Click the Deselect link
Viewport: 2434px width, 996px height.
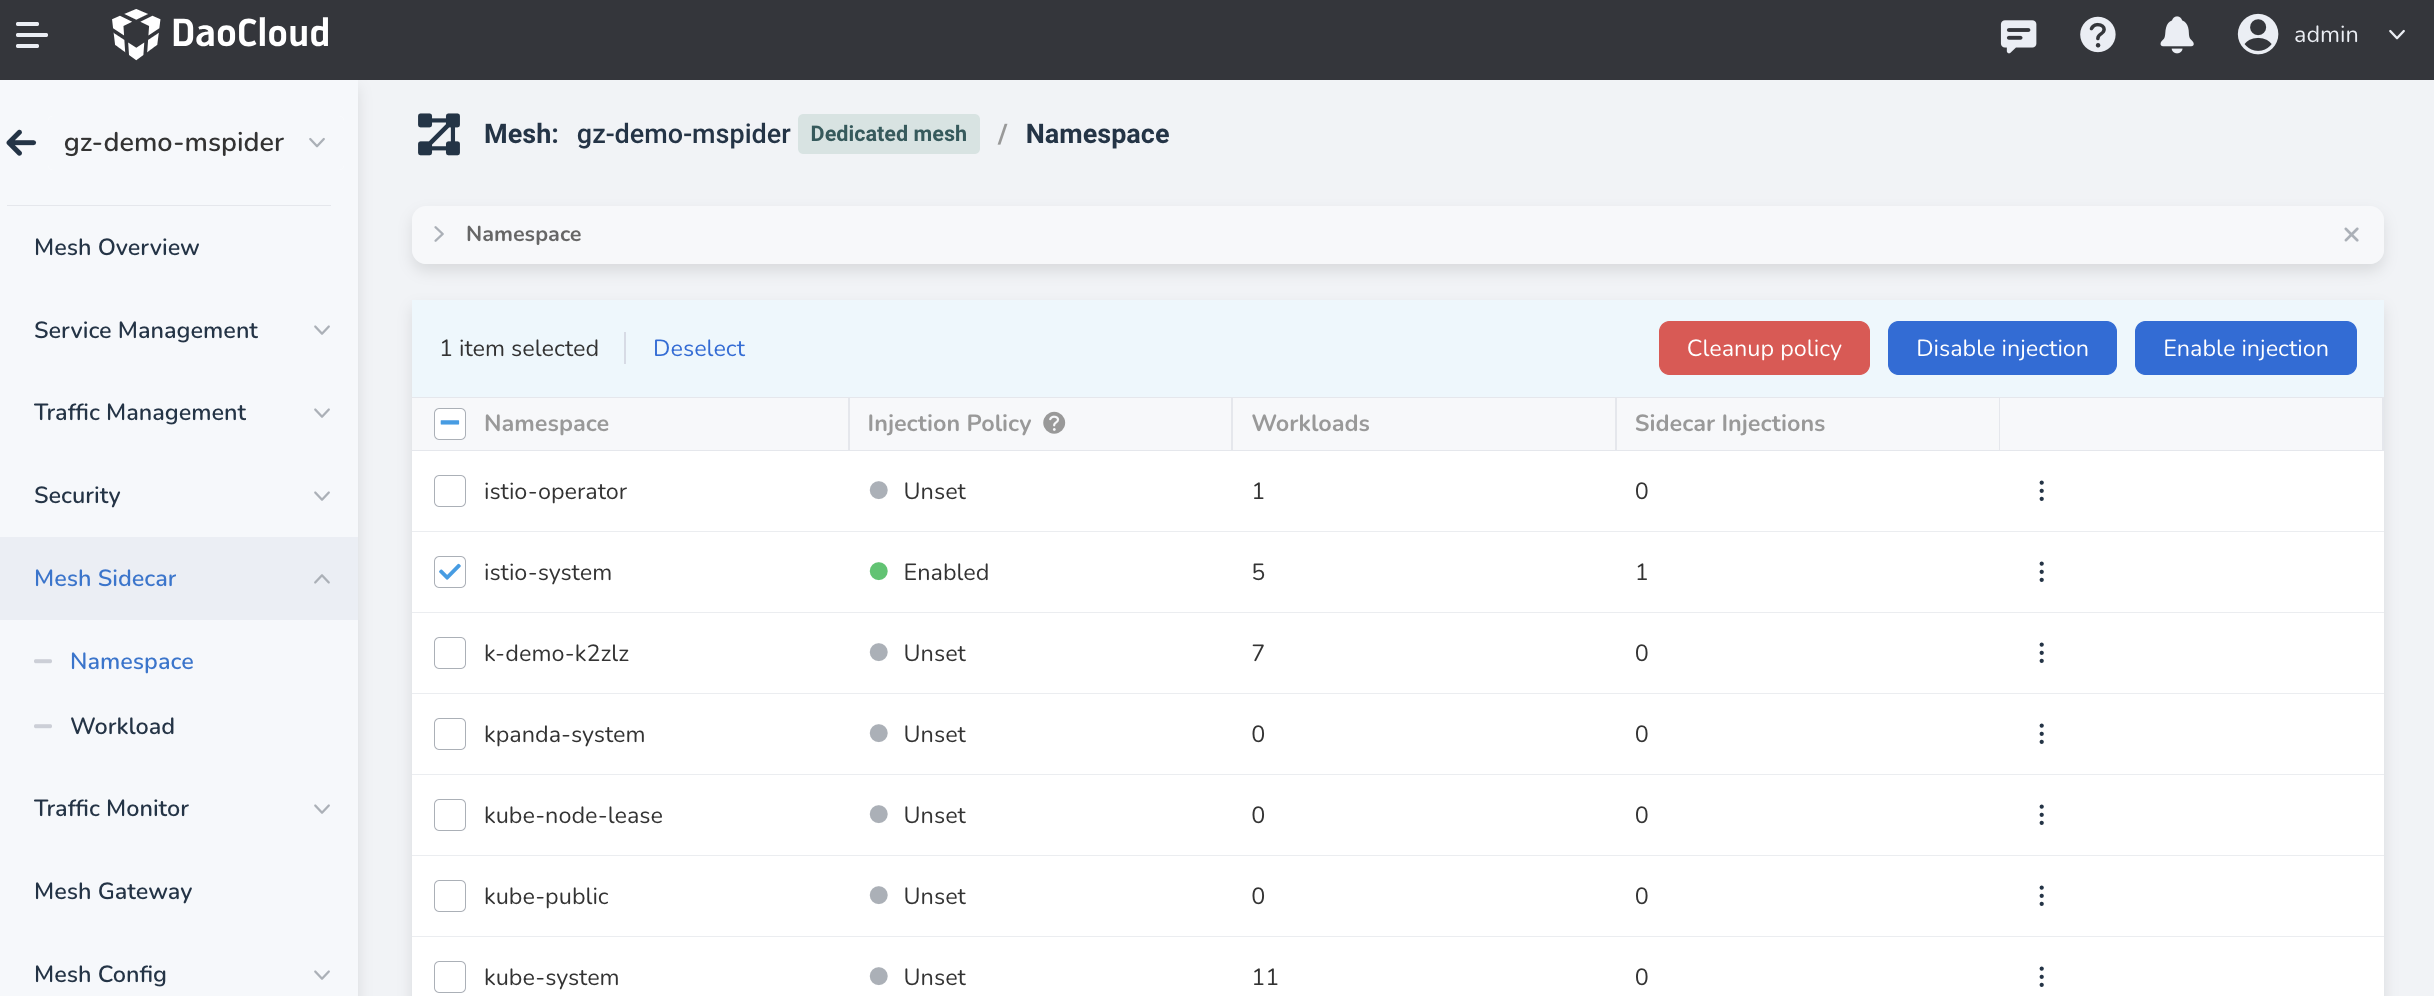coord(698,348)
